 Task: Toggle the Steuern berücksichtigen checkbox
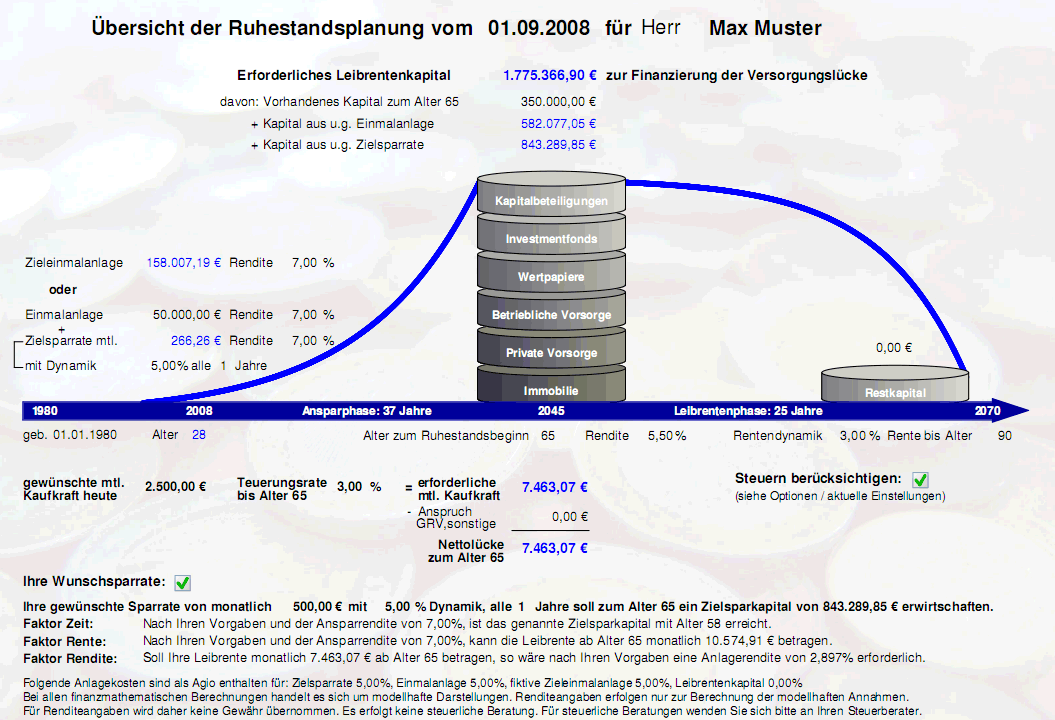click(x=920, y=480)
